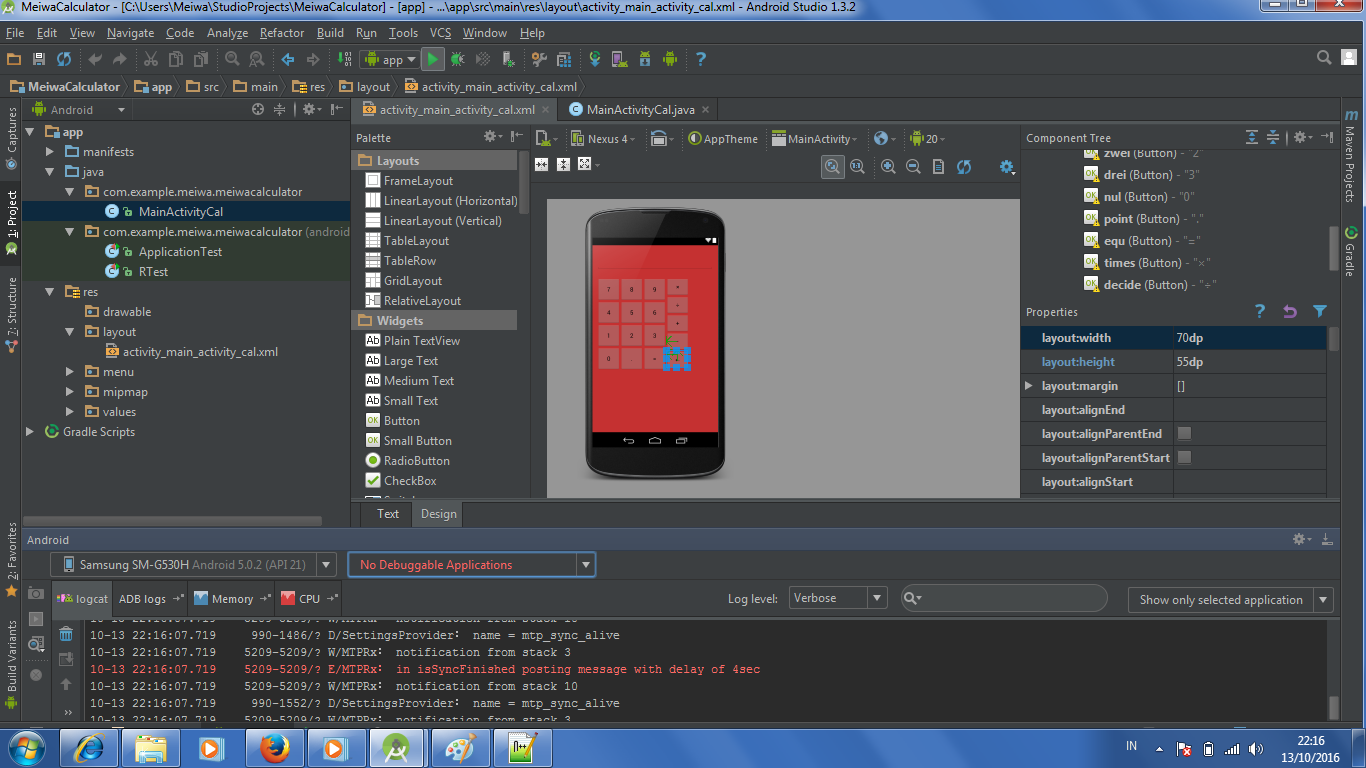The height and width of the screenshot is (768, 1366).
Task: Zoom in on the layout preview
Action: (888, 166)
